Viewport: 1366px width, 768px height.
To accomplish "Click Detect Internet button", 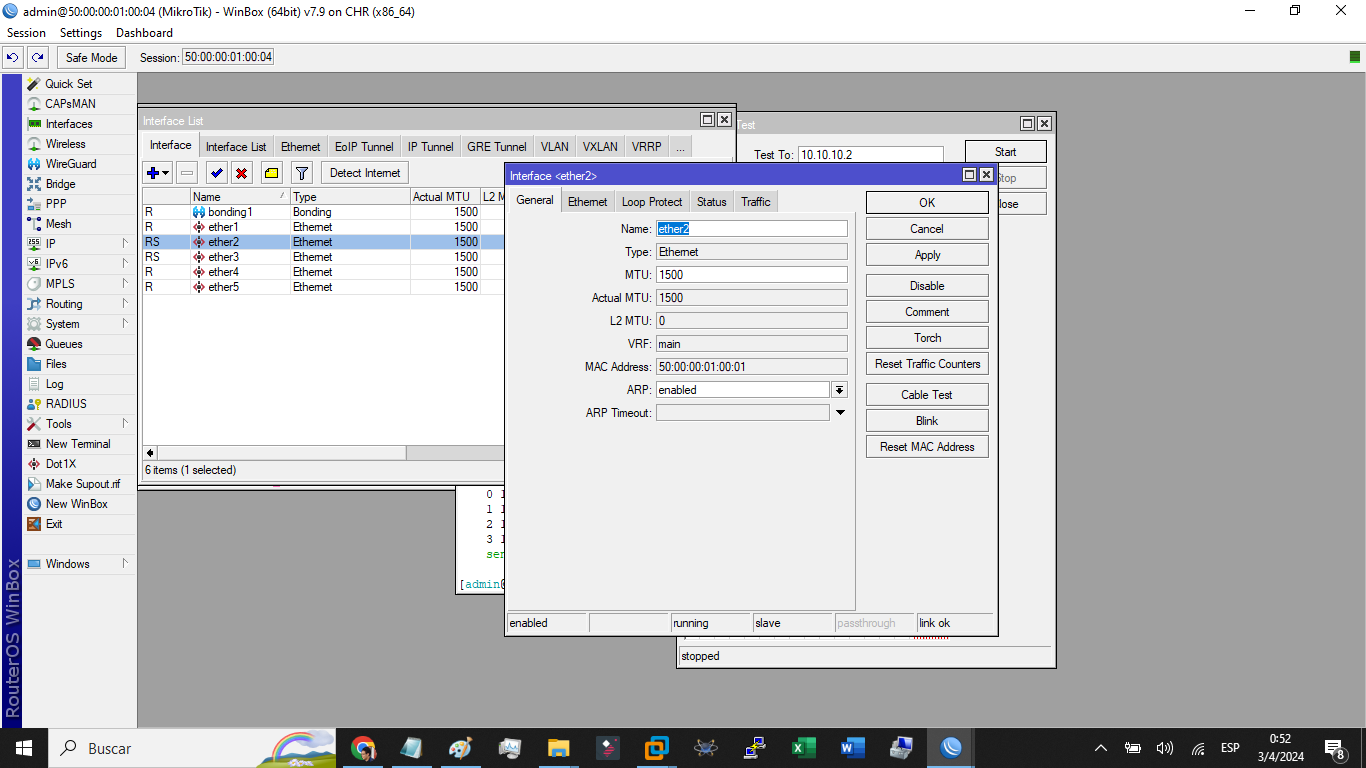I will coord(365,173).
